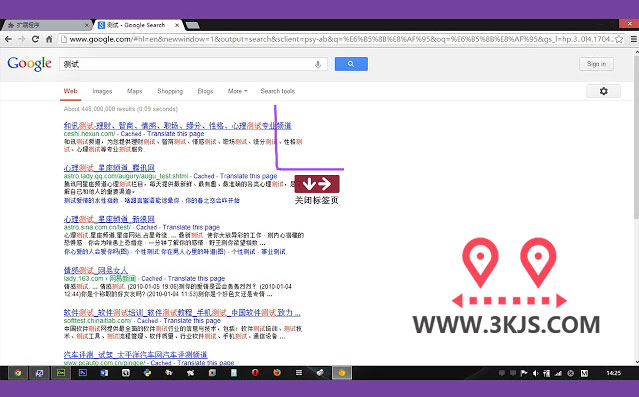Viewport: 639px width, 397px height.
Task: Open the Python icon in the taskbar
Action: coord(148,373)
